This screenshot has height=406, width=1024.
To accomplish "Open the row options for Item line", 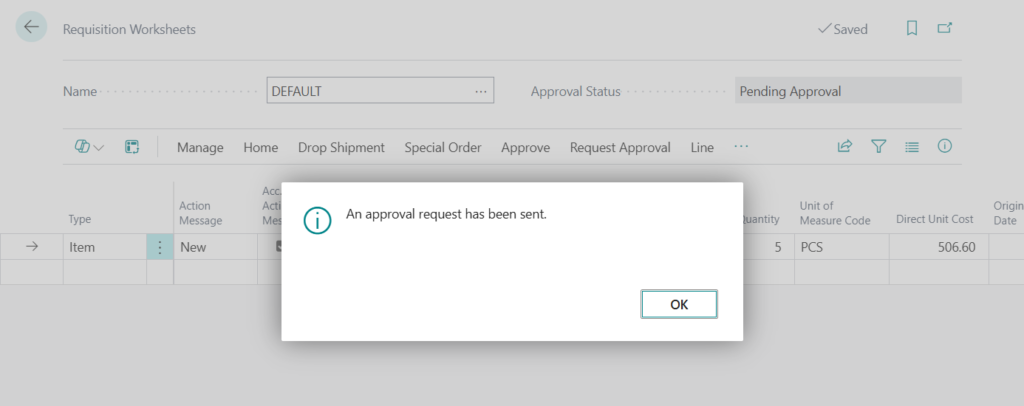I will coord(159,247).
